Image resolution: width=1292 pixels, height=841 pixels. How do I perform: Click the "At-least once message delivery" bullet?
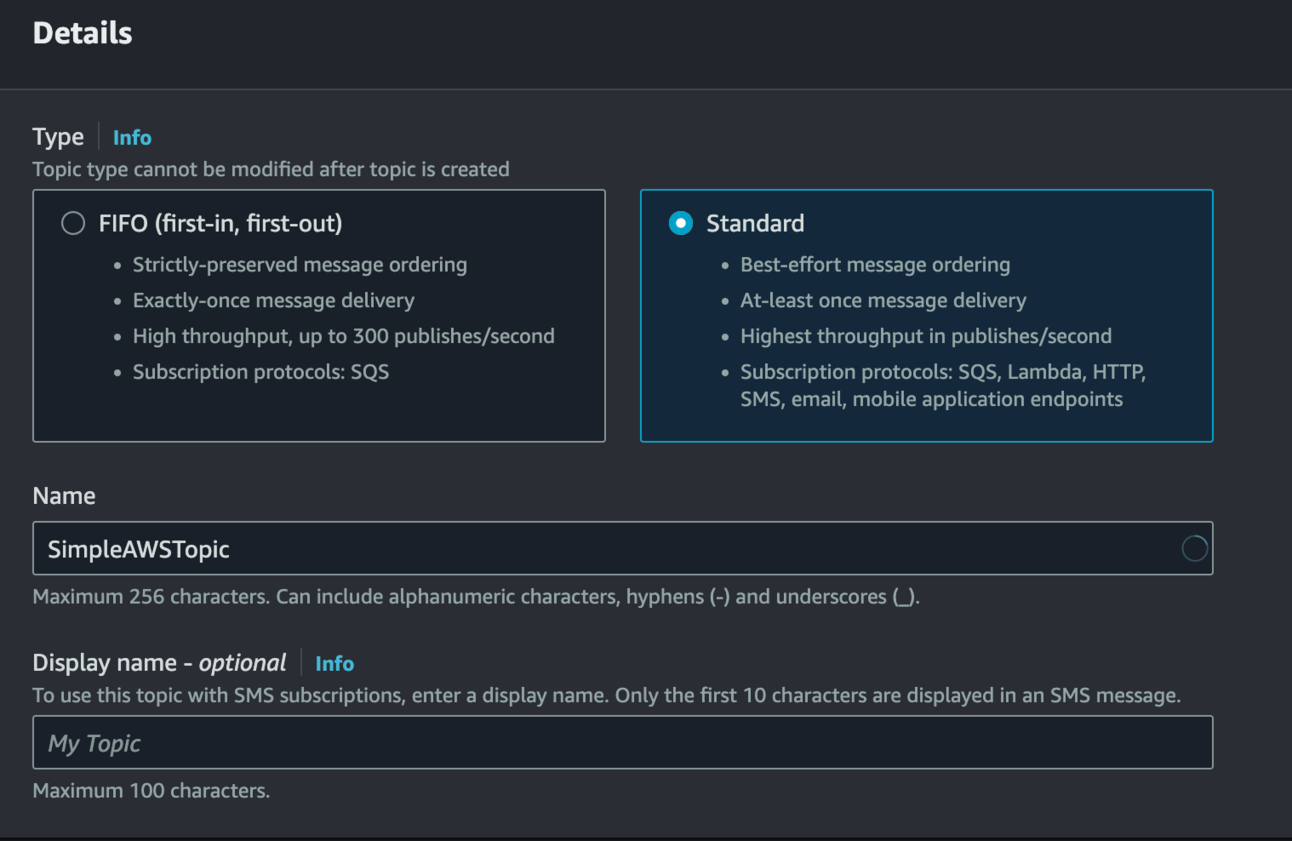(883, 300)
